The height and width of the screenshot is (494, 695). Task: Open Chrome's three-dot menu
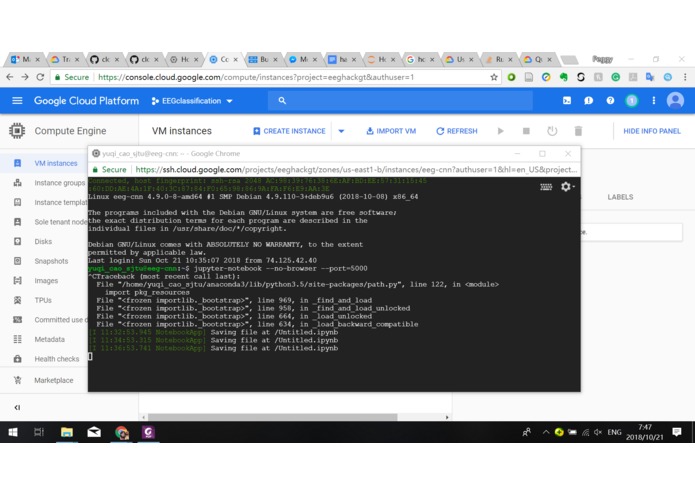[x=685, y=77]
